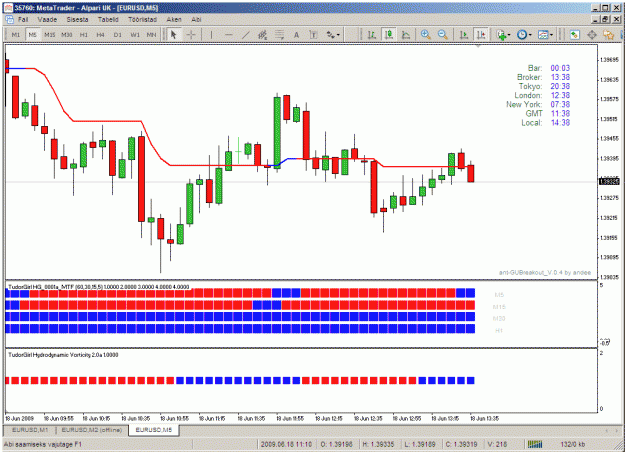Click the TudorGirl HG MTF indicator label
Image resolution: width=625 pixels, height=452 pixels.
click(98, 287)
